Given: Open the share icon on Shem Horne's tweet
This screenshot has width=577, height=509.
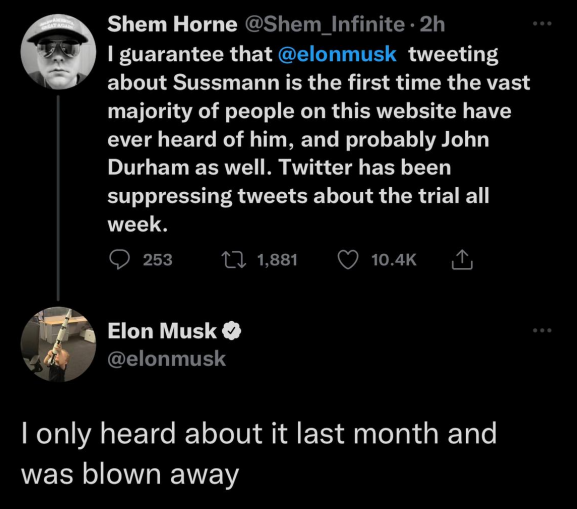Looking at the screenshot, I should [x=462, y=259].
